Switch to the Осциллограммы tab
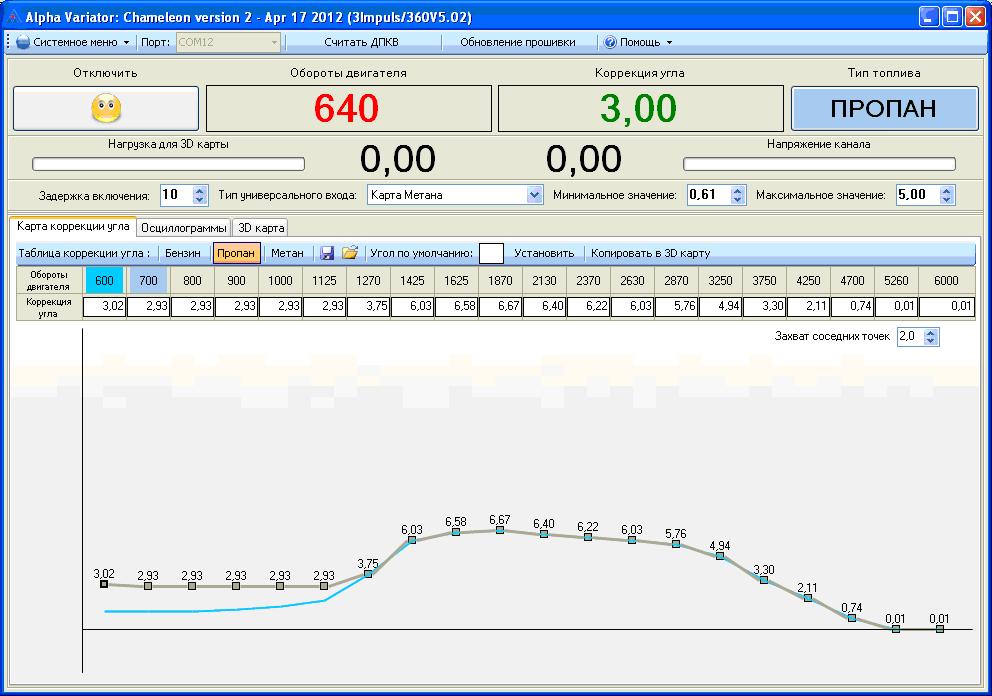 tap(183, 228)
